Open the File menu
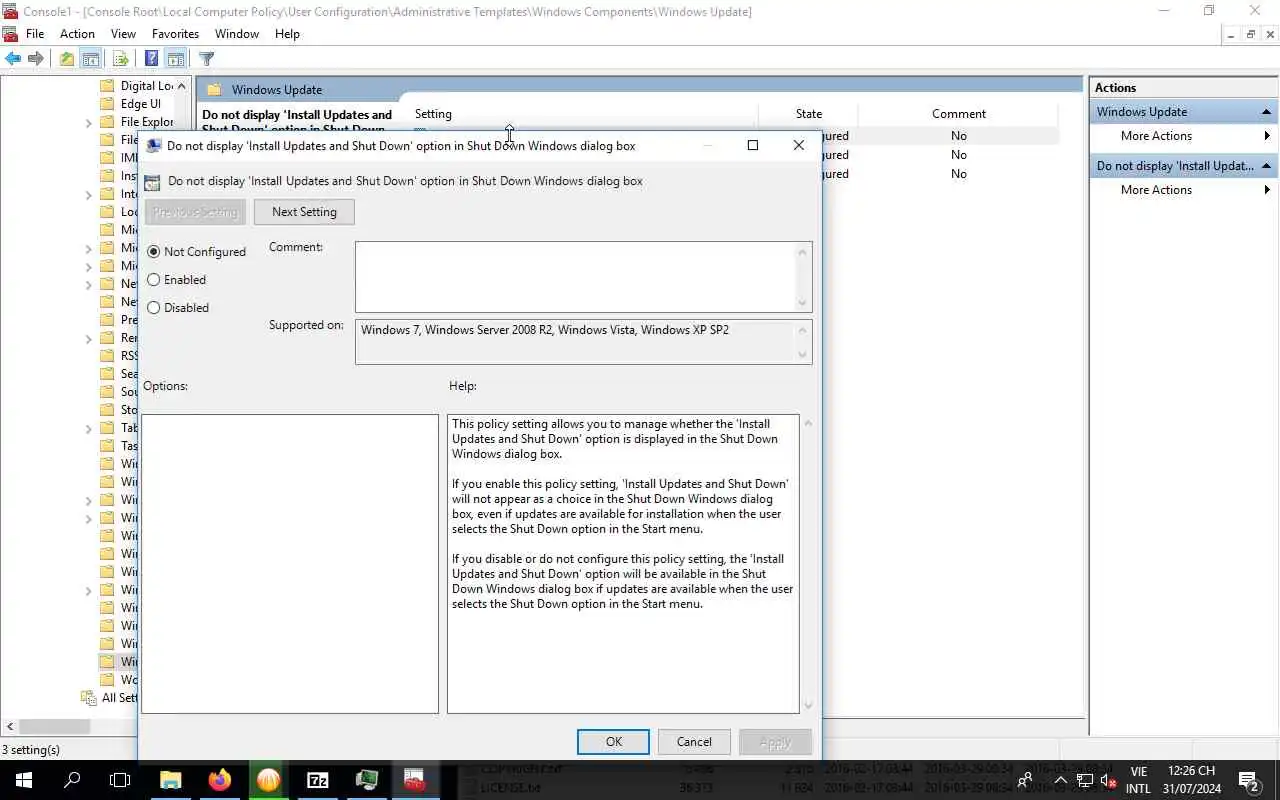The height and width of the screenshot is (800, 1280). pos(35,33)
